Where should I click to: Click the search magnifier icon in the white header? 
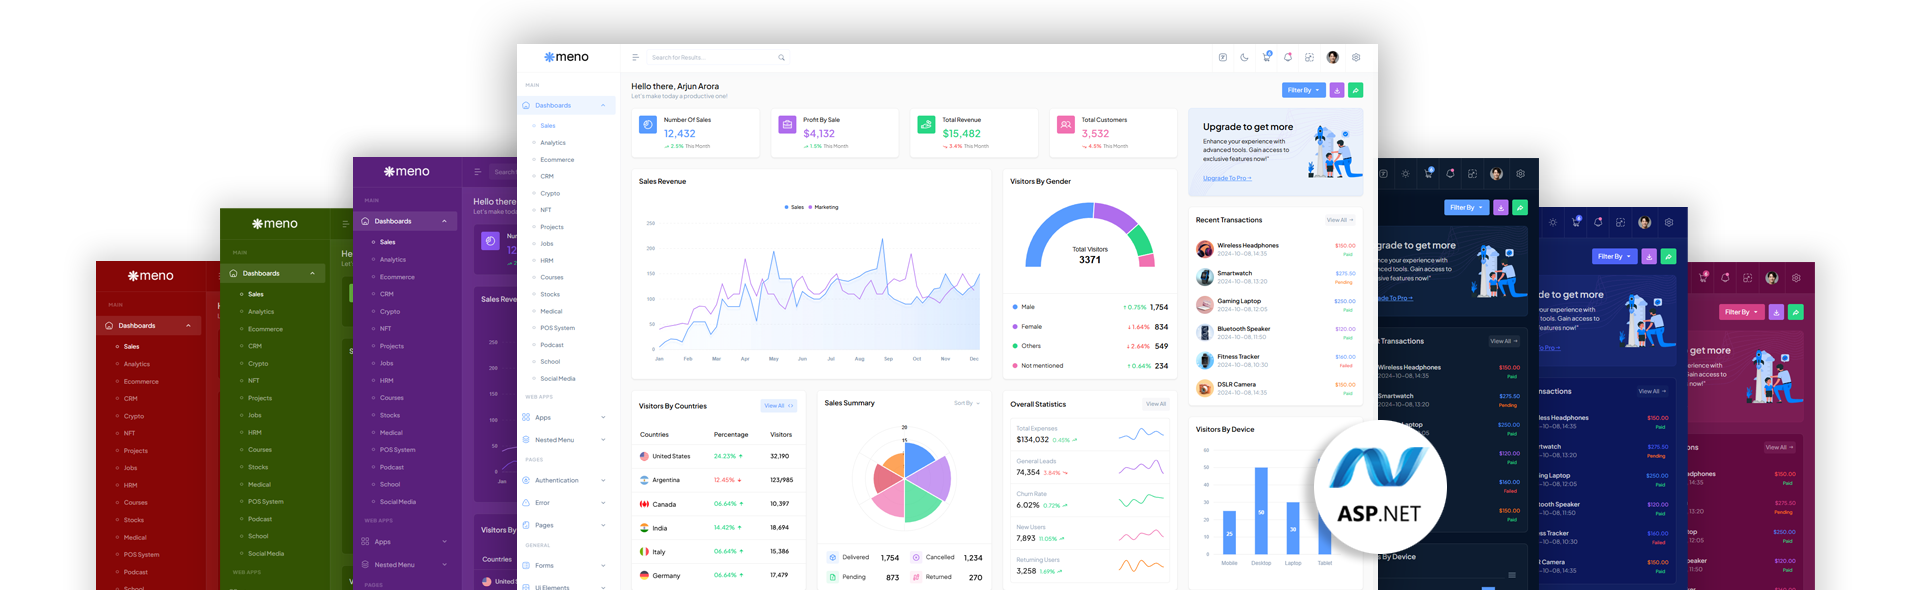[781, 58]
